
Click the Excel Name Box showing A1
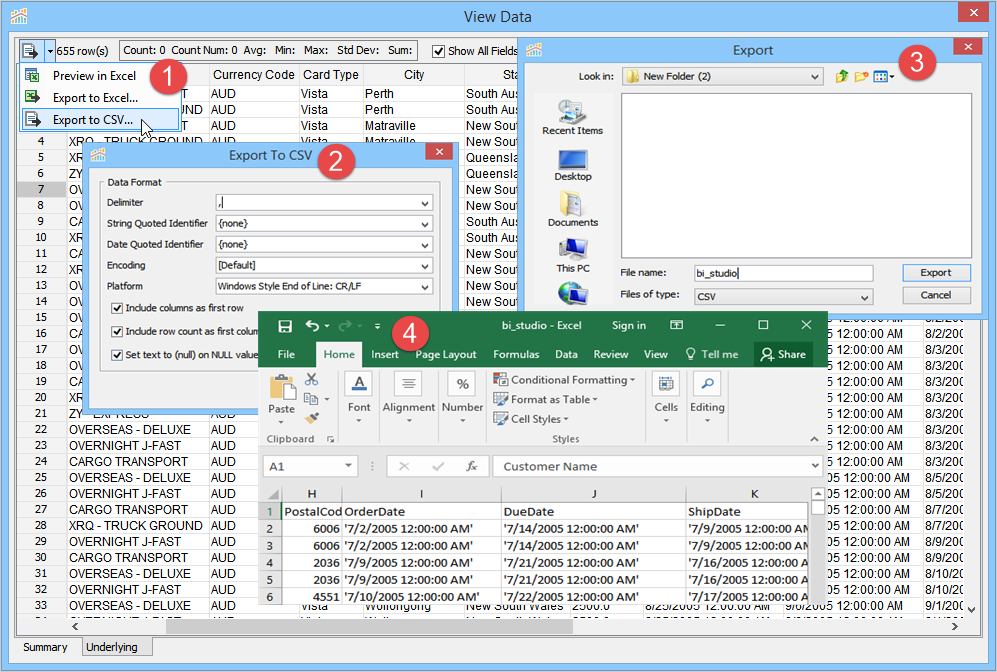coord(310,467)
